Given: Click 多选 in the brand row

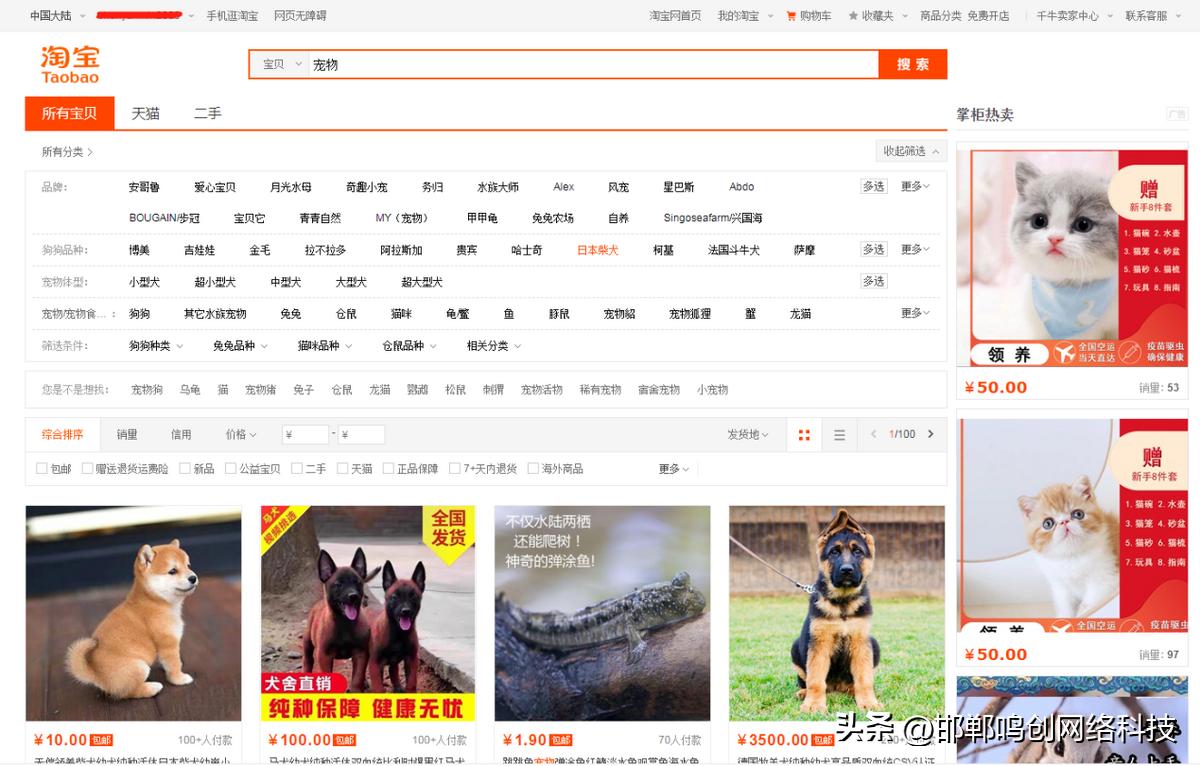Looking at the screenshot, I should pyautogui.click(x=873, y=186).
